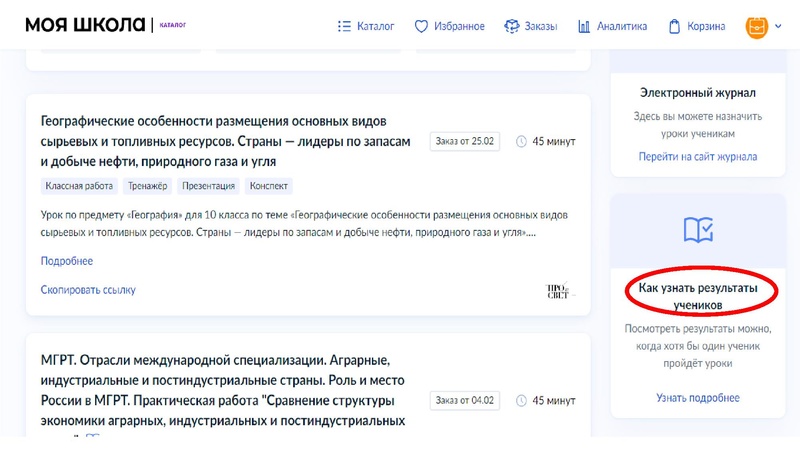The height and width of the screenshot is (450, 800).
Task: Open the Каталог menu item
Action: point(376,26)
